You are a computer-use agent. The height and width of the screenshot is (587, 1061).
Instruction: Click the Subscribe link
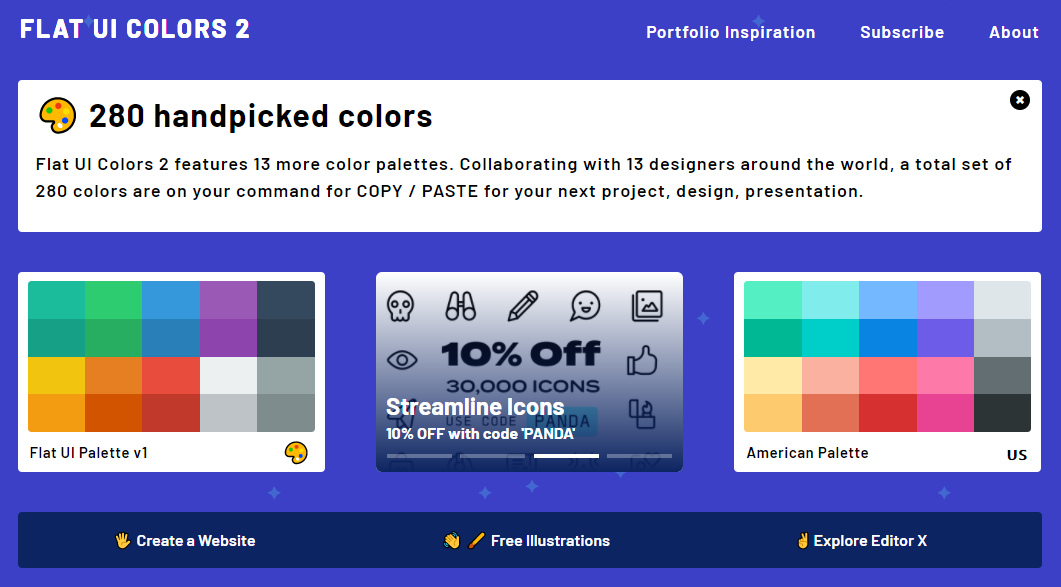click(902, 32)
